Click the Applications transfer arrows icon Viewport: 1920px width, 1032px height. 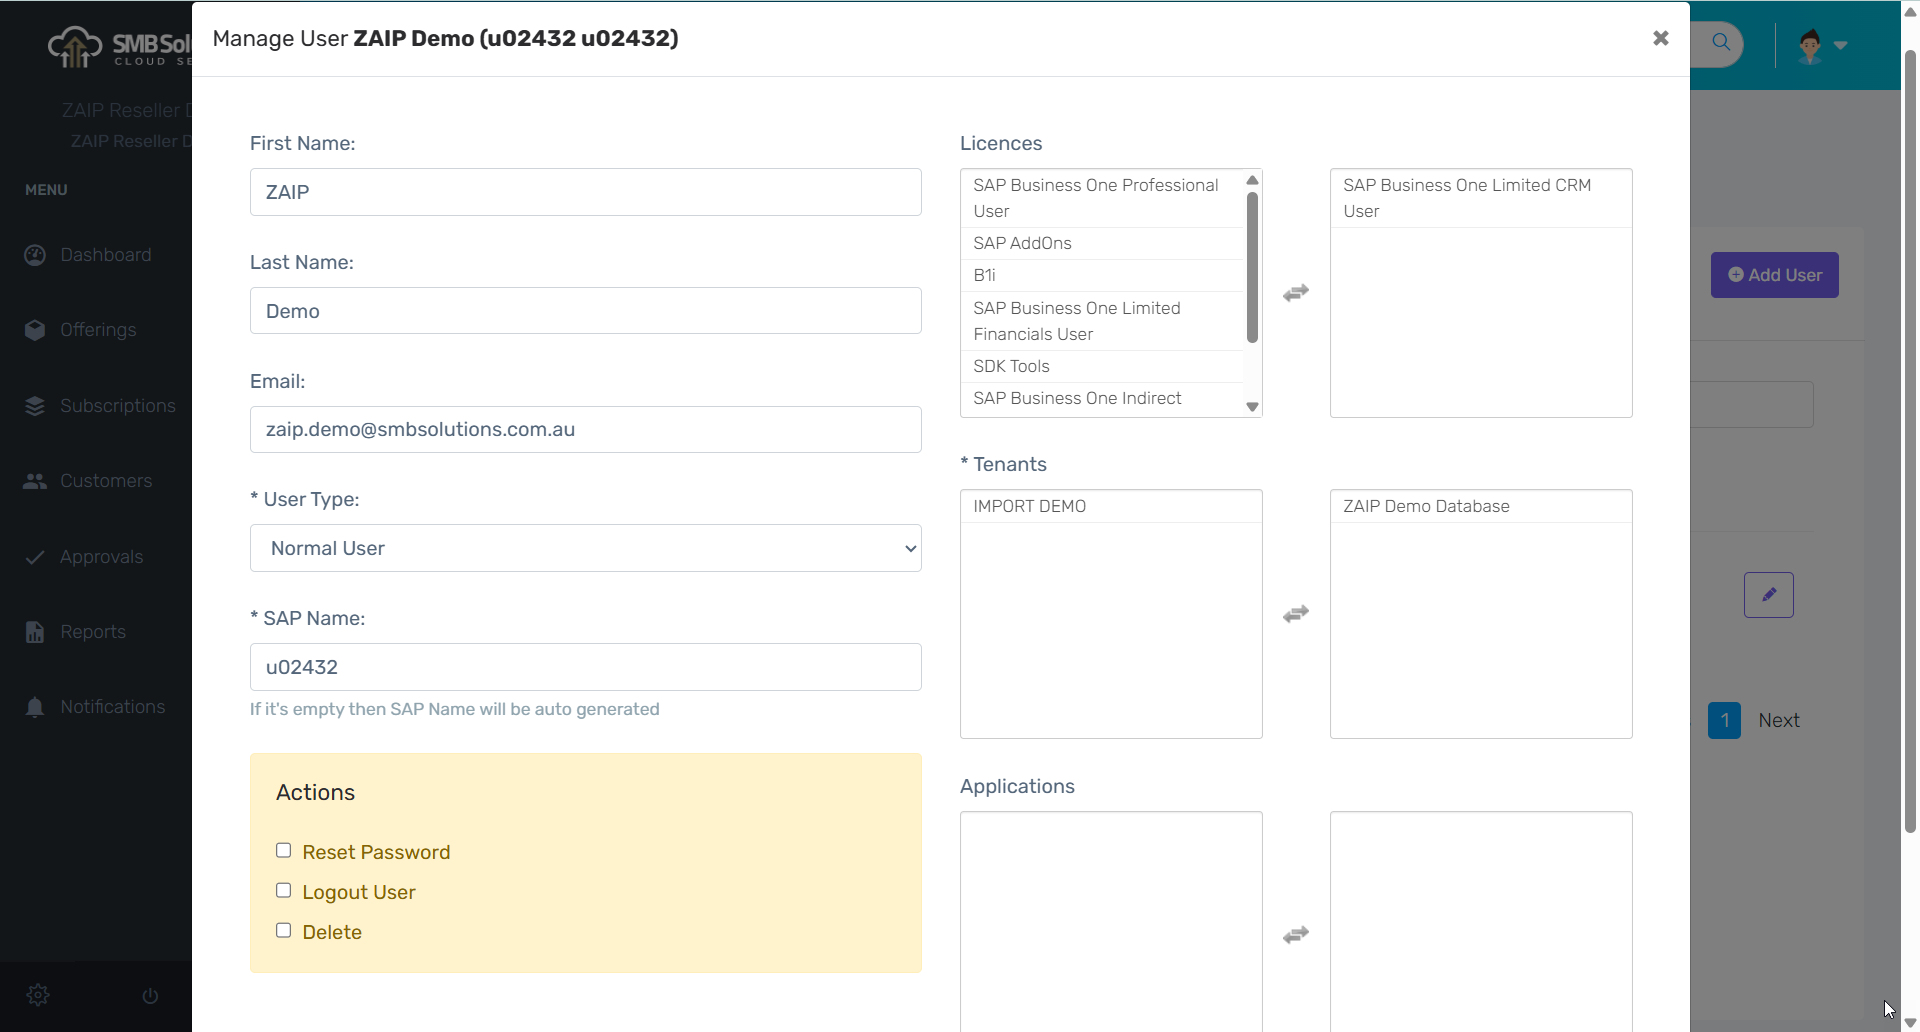click(x=1296, y=935)
